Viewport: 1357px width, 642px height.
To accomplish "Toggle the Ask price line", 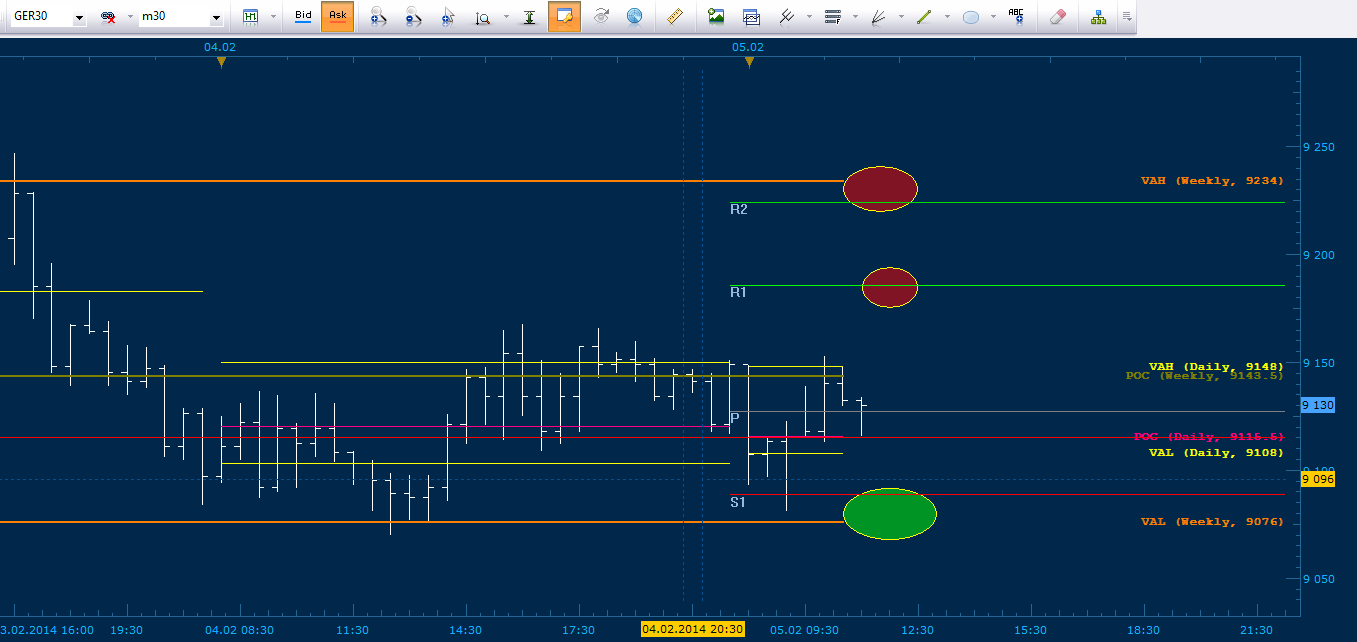I will (338, 16).
